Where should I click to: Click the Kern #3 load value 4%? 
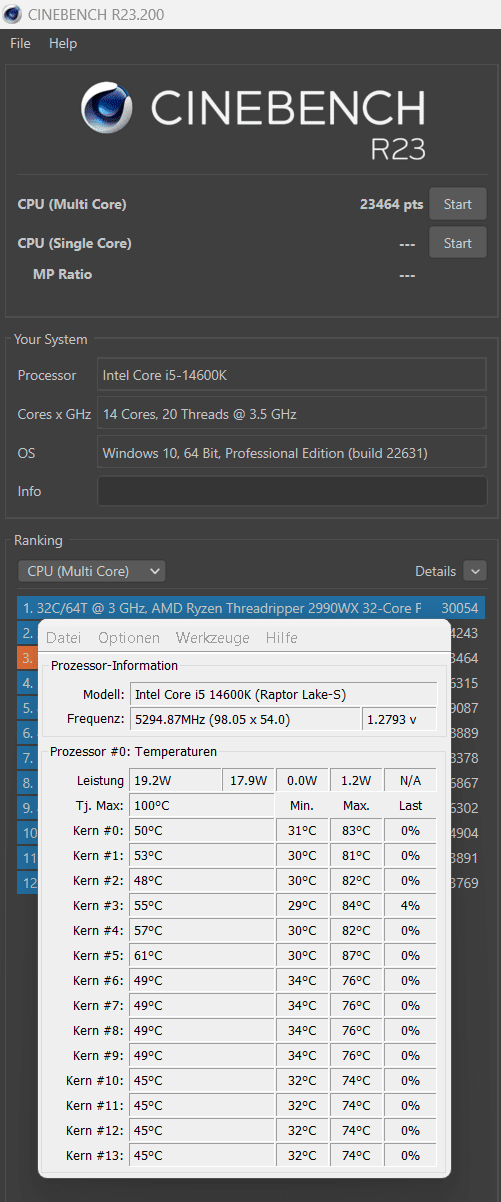[x=410, y=905]
